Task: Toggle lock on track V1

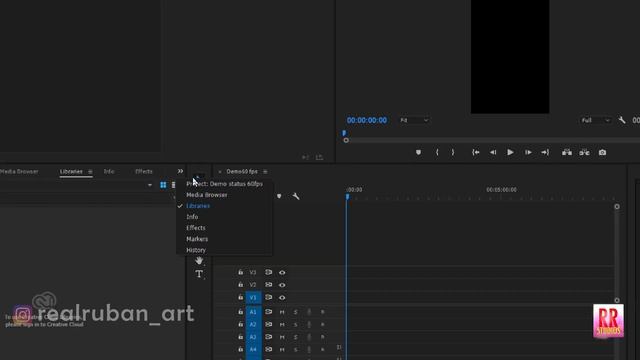Action: 240,298
